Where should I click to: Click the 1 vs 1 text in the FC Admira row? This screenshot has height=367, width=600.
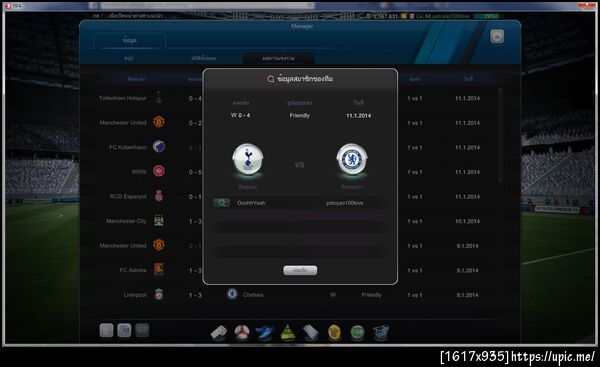[x=415, y=270]
